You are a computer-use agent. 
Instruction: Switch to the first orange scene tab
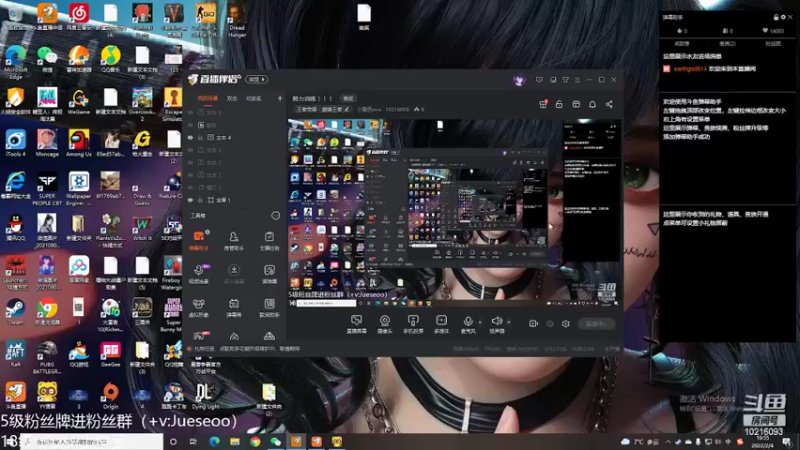click(207, 98)
